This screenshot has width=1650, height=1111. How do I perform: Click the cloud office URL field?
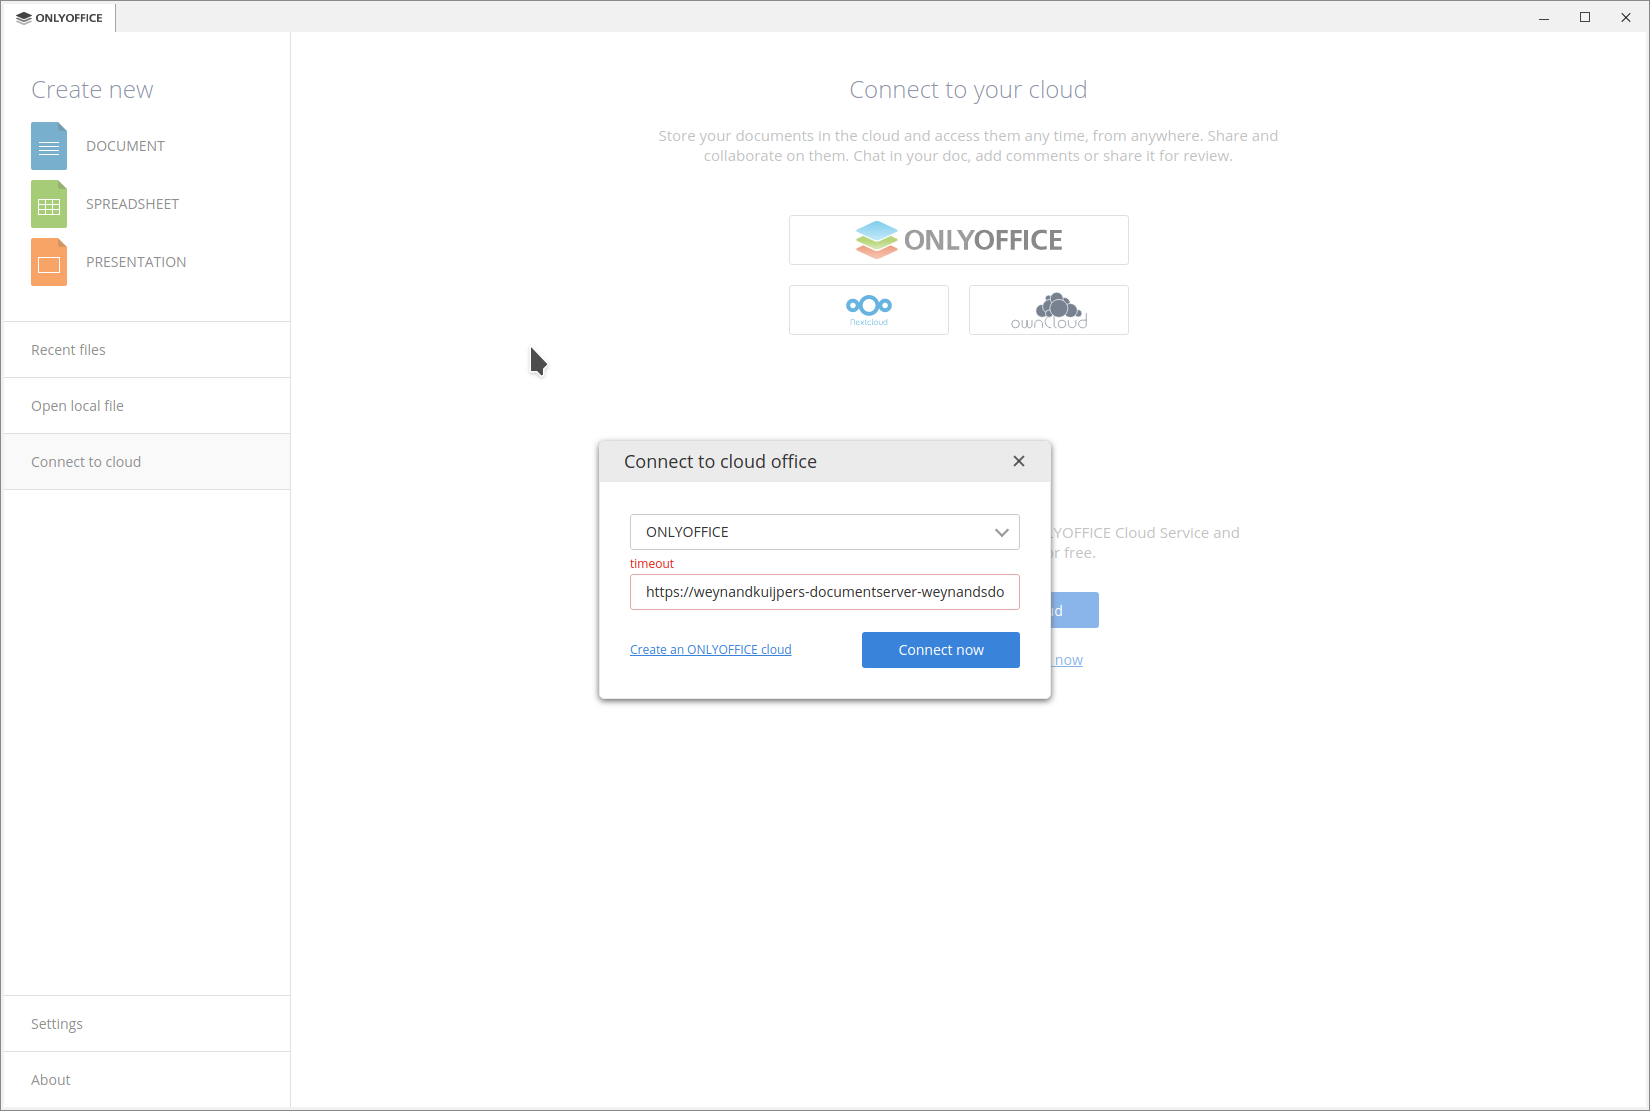coord(825,592)
